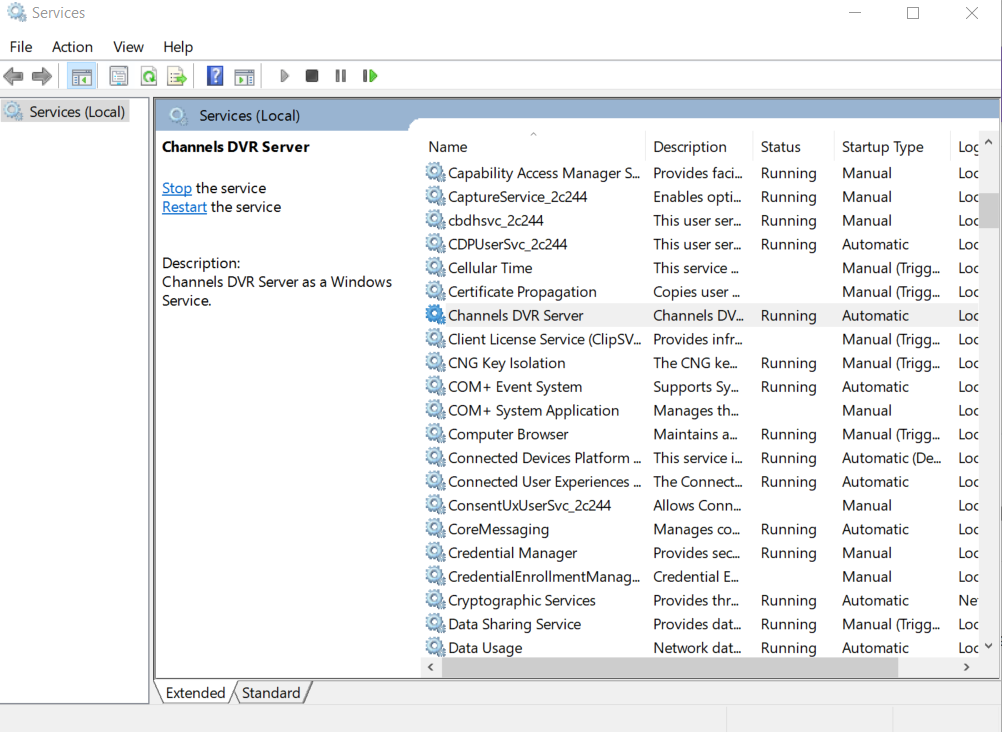Pause the selected service via toolbar icon

tap(339, 75)
